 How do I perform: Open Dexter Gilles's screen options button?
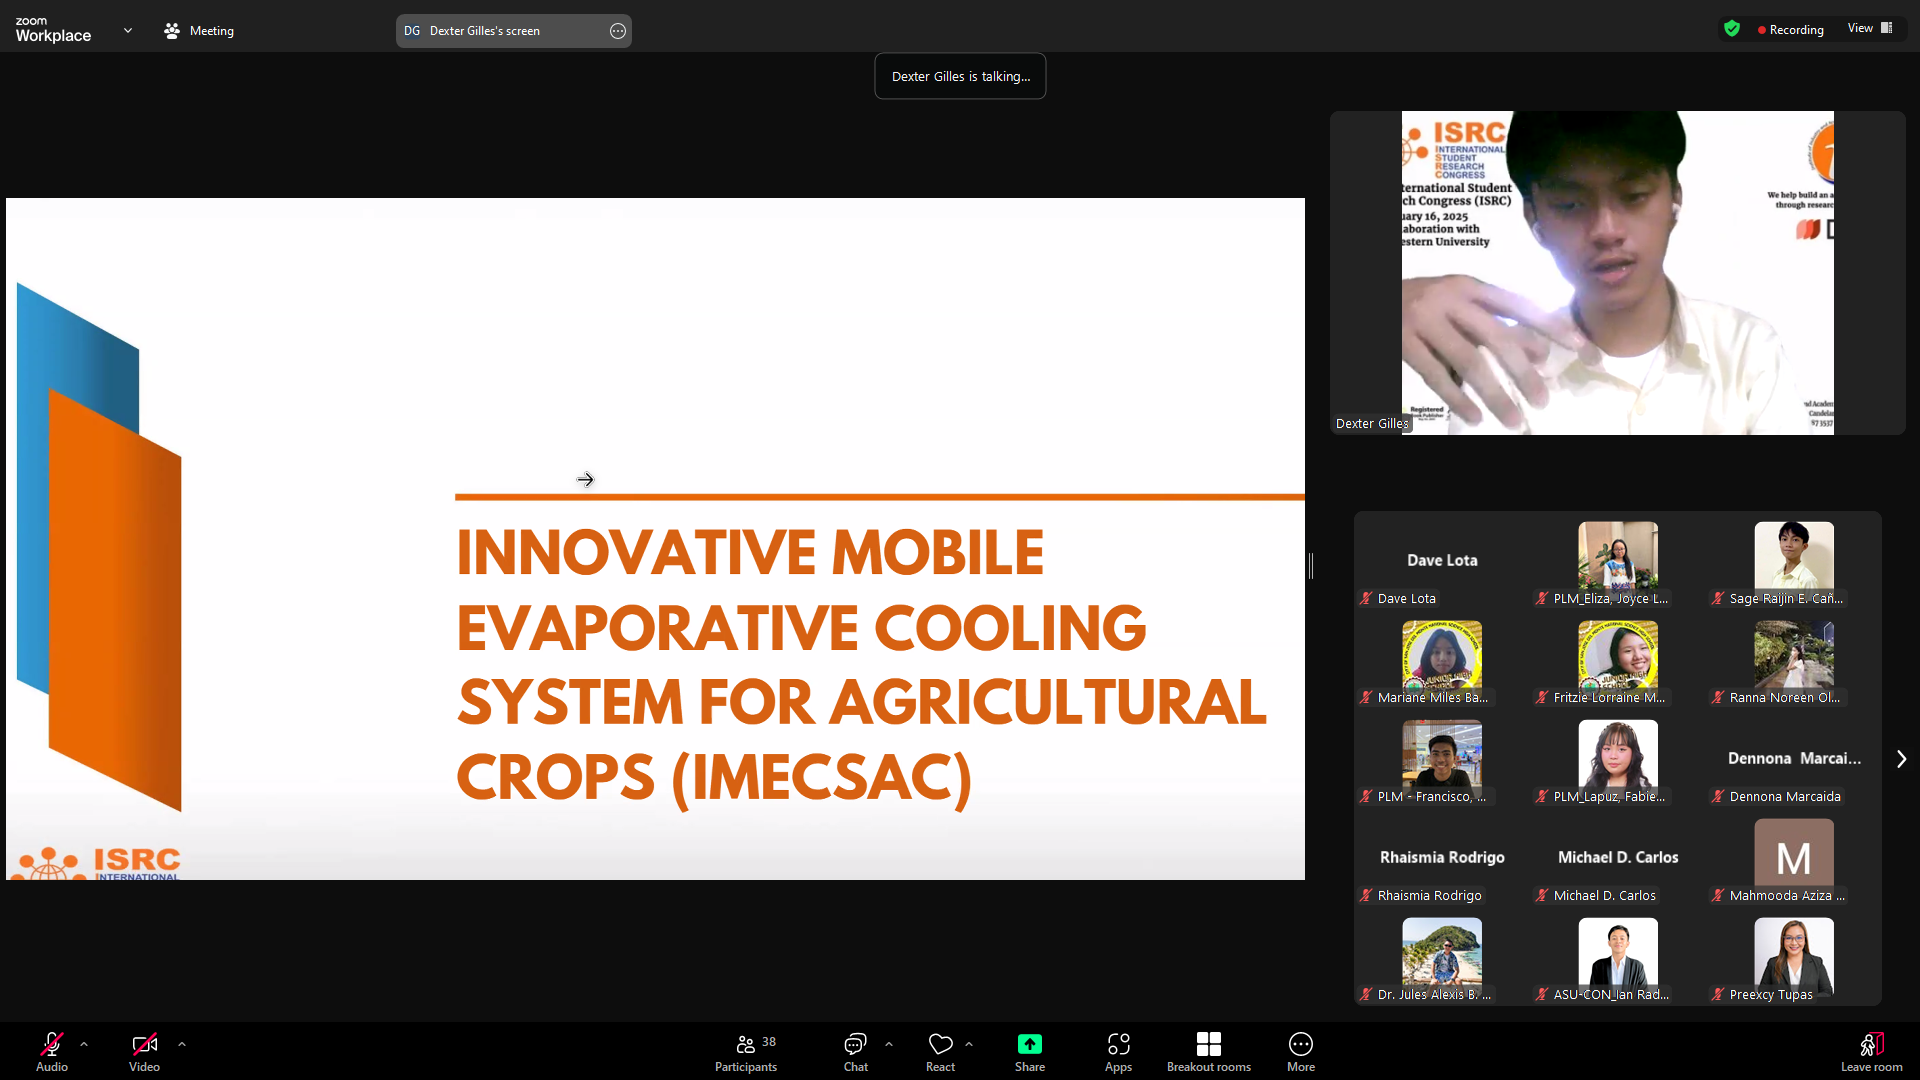tap(618, 31)
